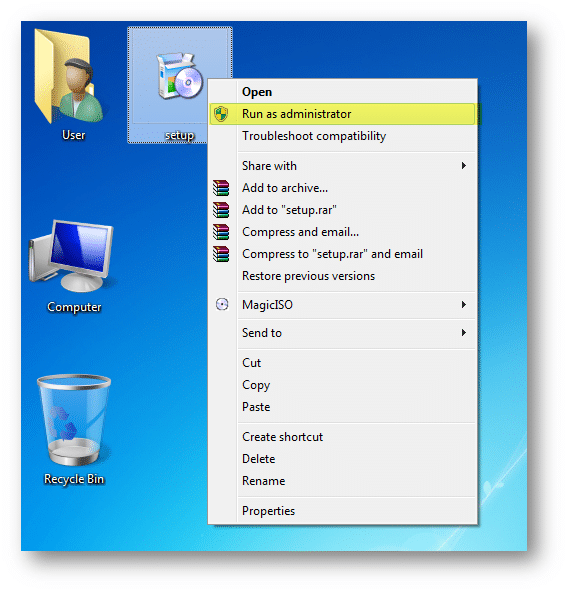Click the MagicISO disc icon
Viewport: 569px width, 593px height.
pyautogui.click(x=222, y=304)
